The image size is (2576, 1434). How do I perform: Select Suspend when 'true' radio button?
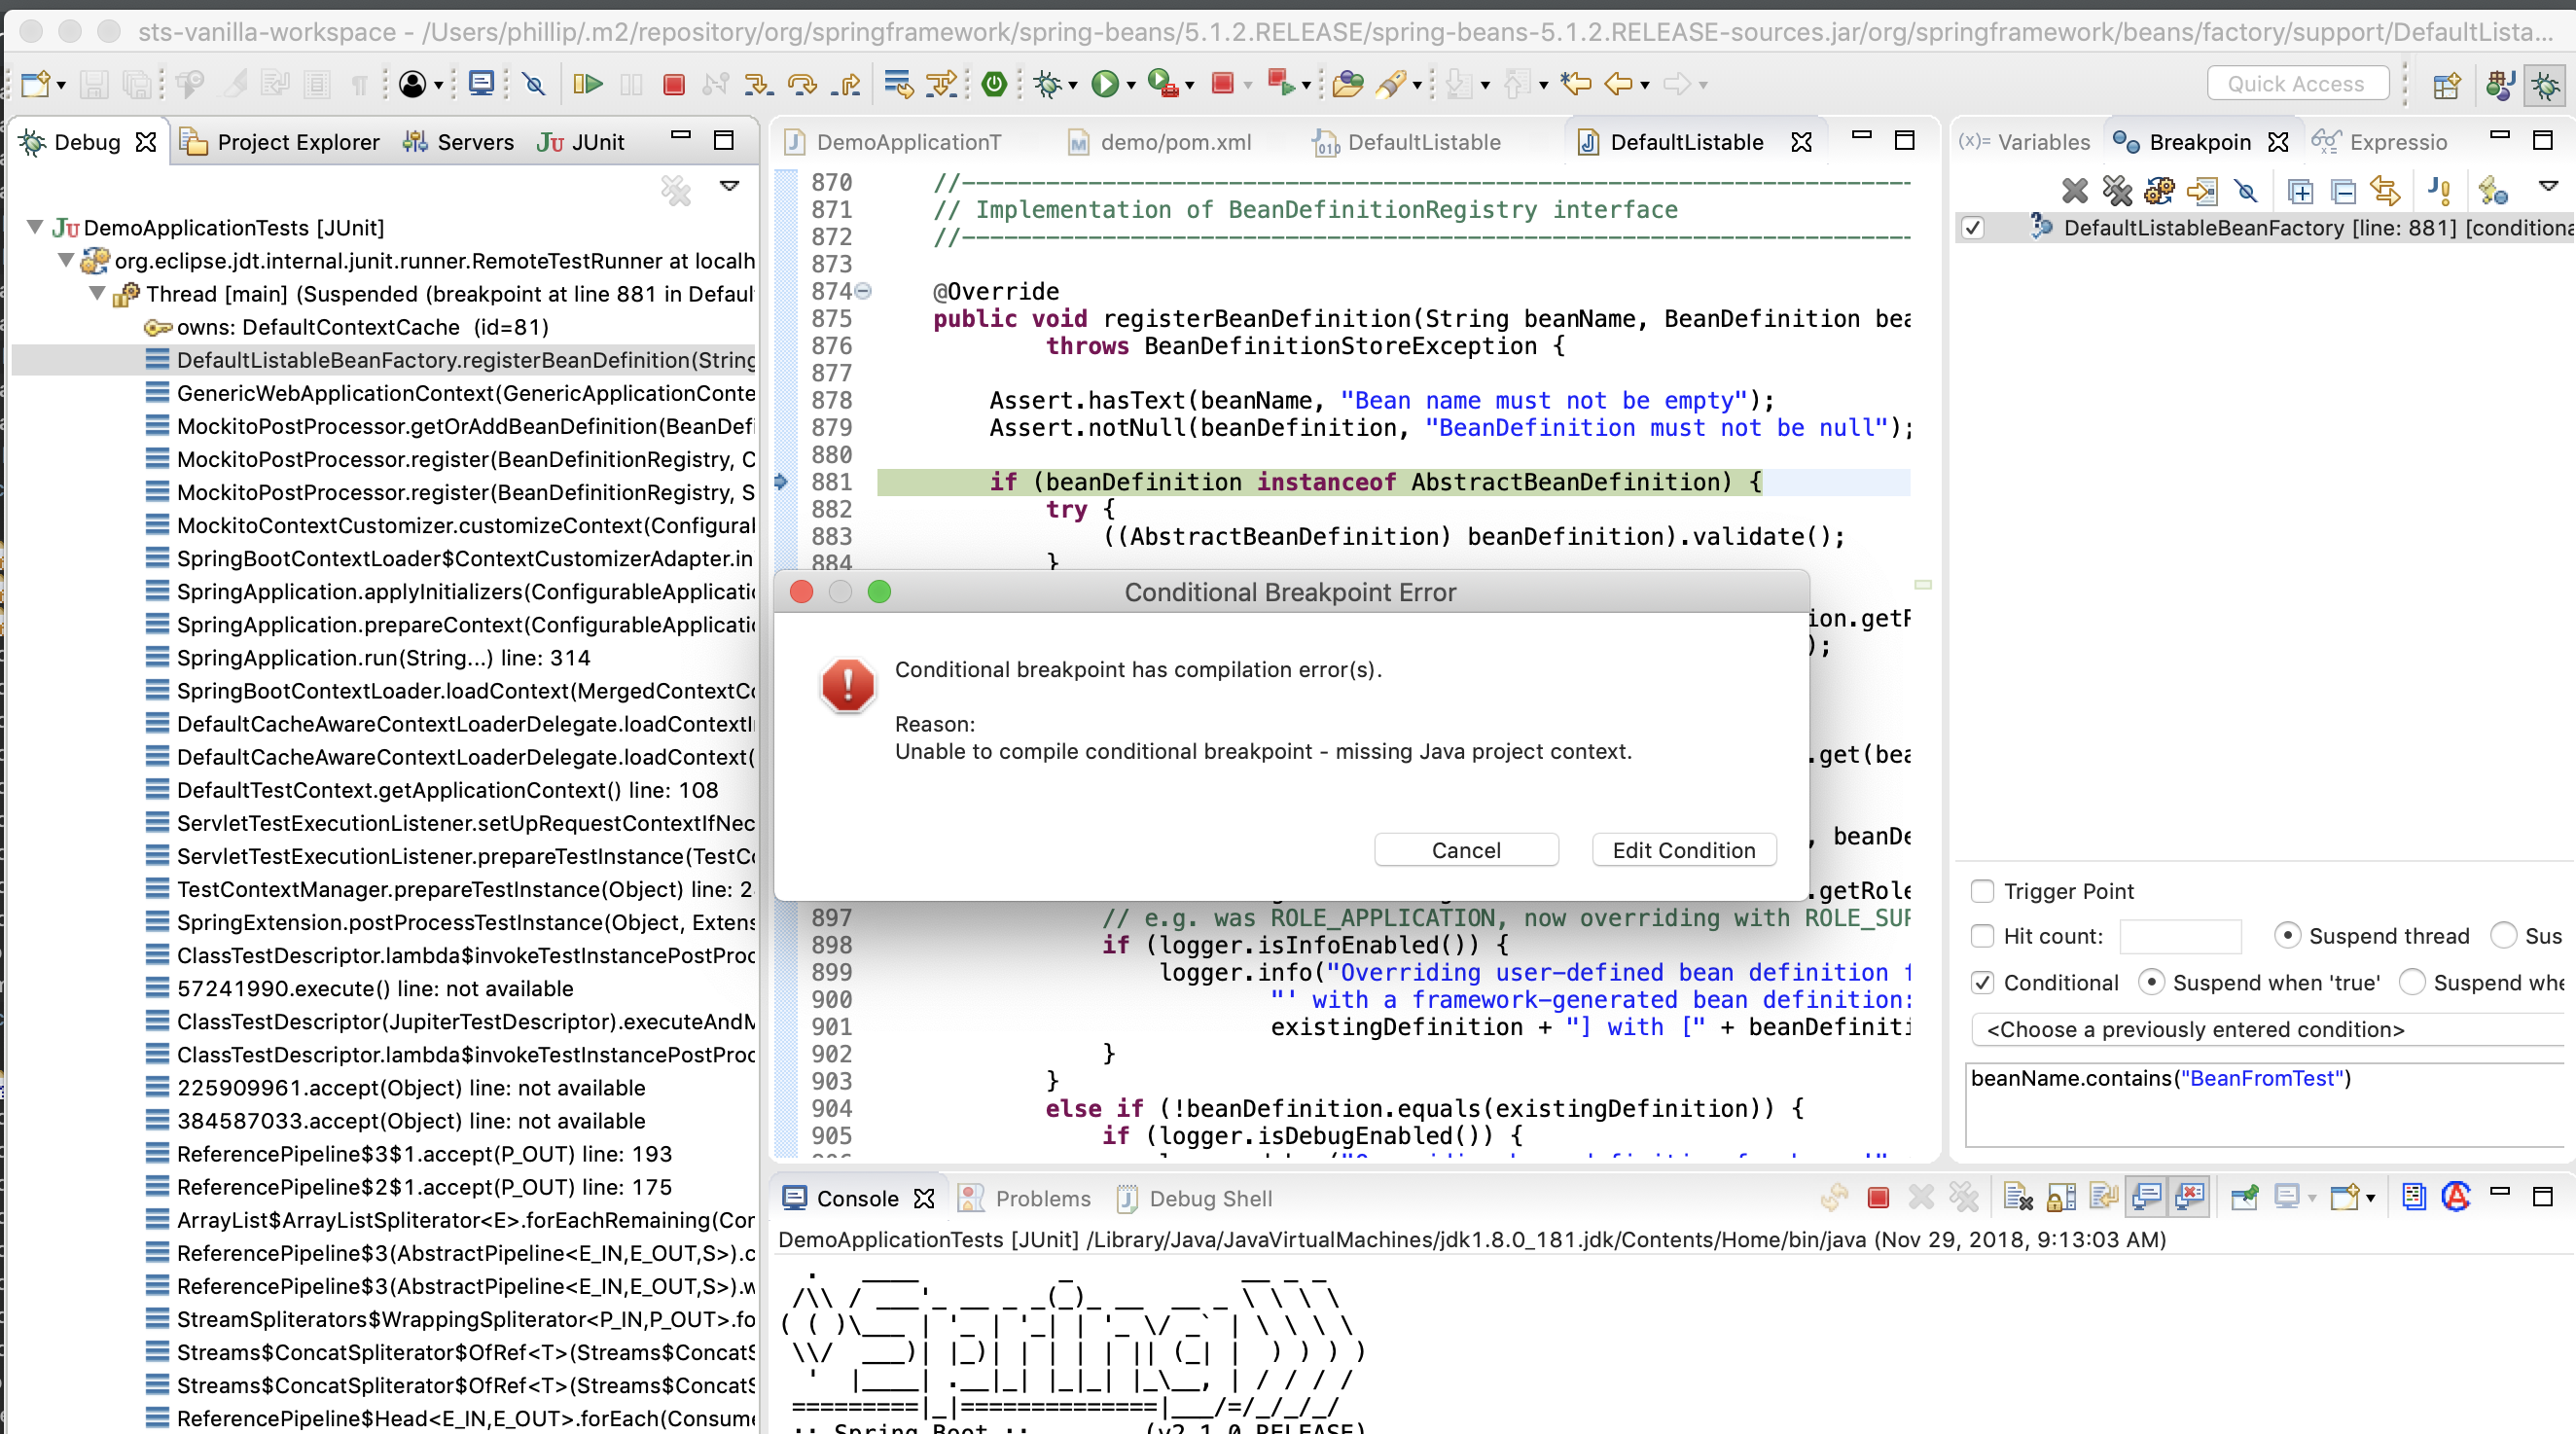click(2151, 983)
